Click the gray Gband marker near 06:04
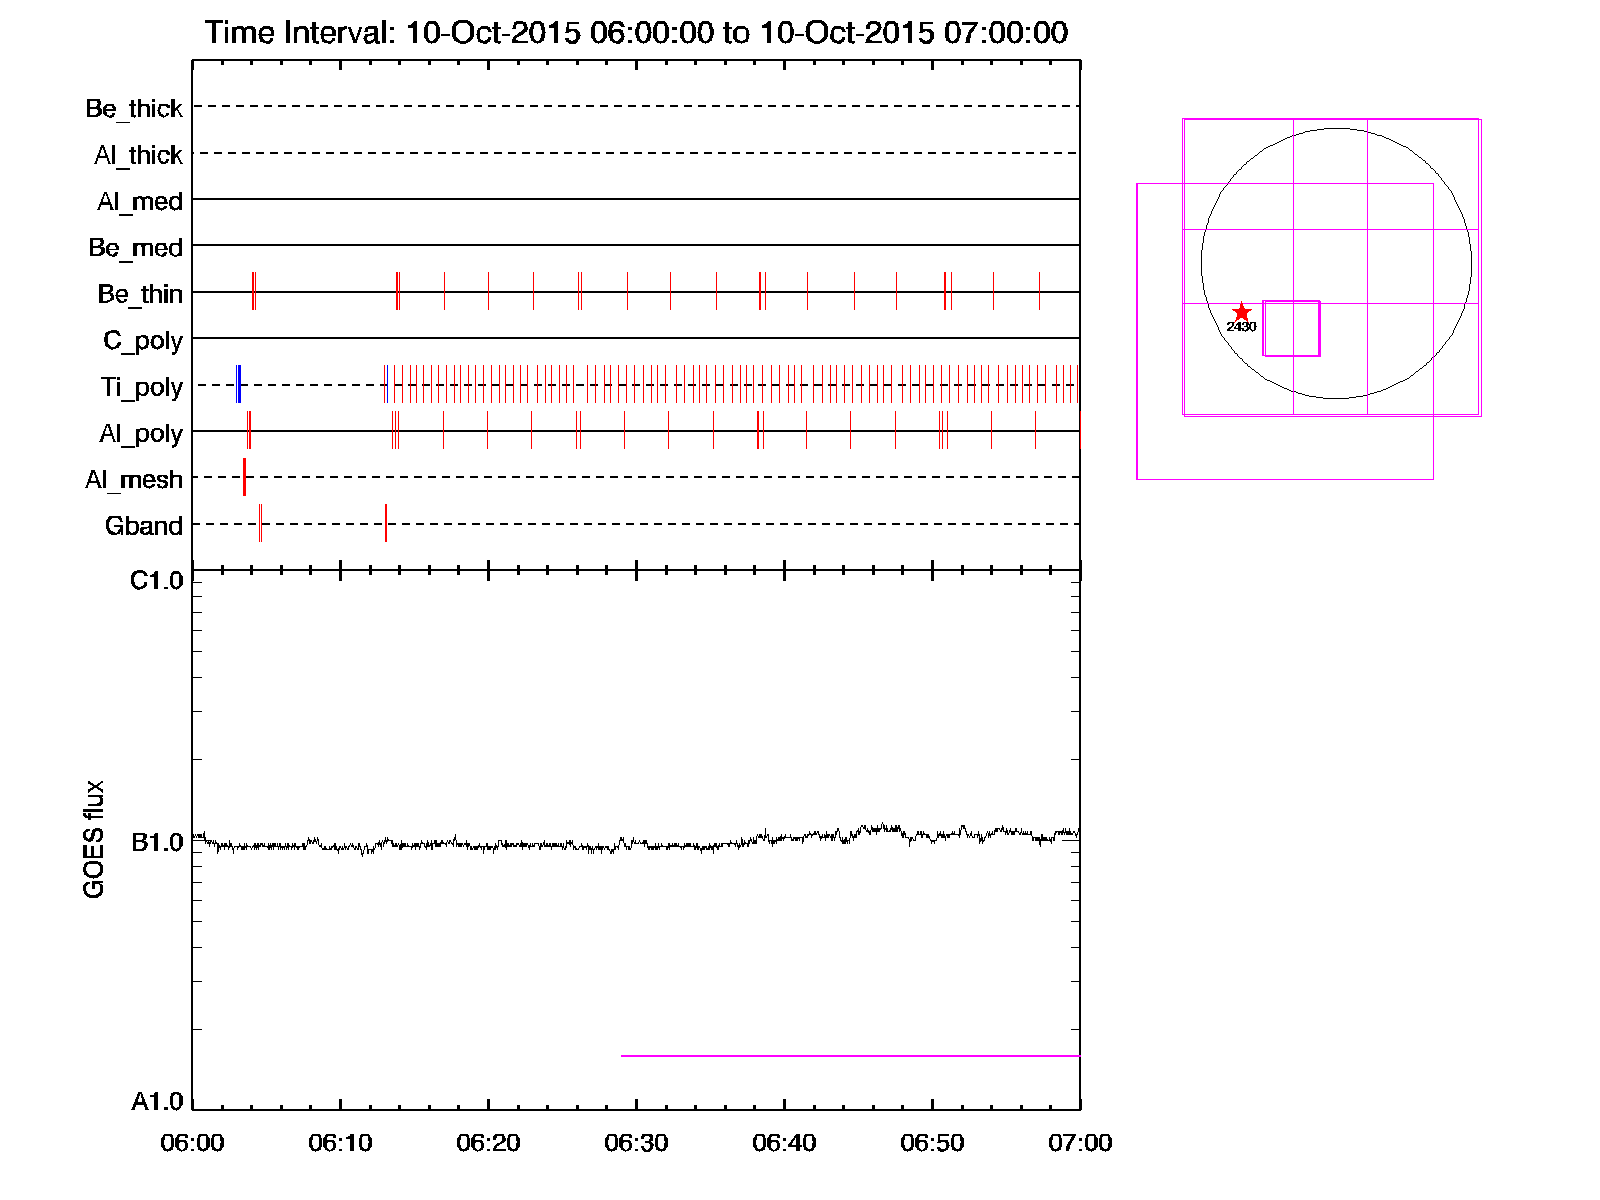Image resolution: width=1600 pixels, height=1200 pixels. (260, 523)
